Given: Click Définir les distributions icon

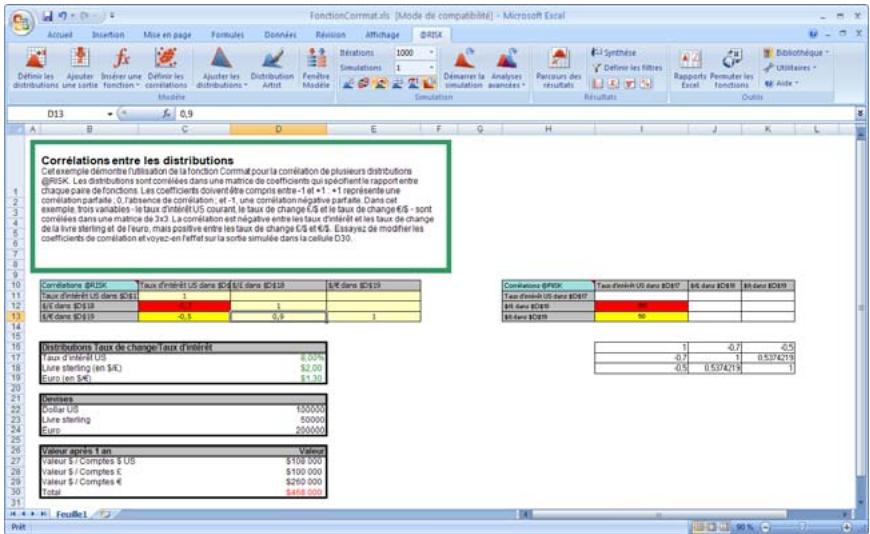Looking at the screenshot, I should pyautogui.click(x=37, y=62).
